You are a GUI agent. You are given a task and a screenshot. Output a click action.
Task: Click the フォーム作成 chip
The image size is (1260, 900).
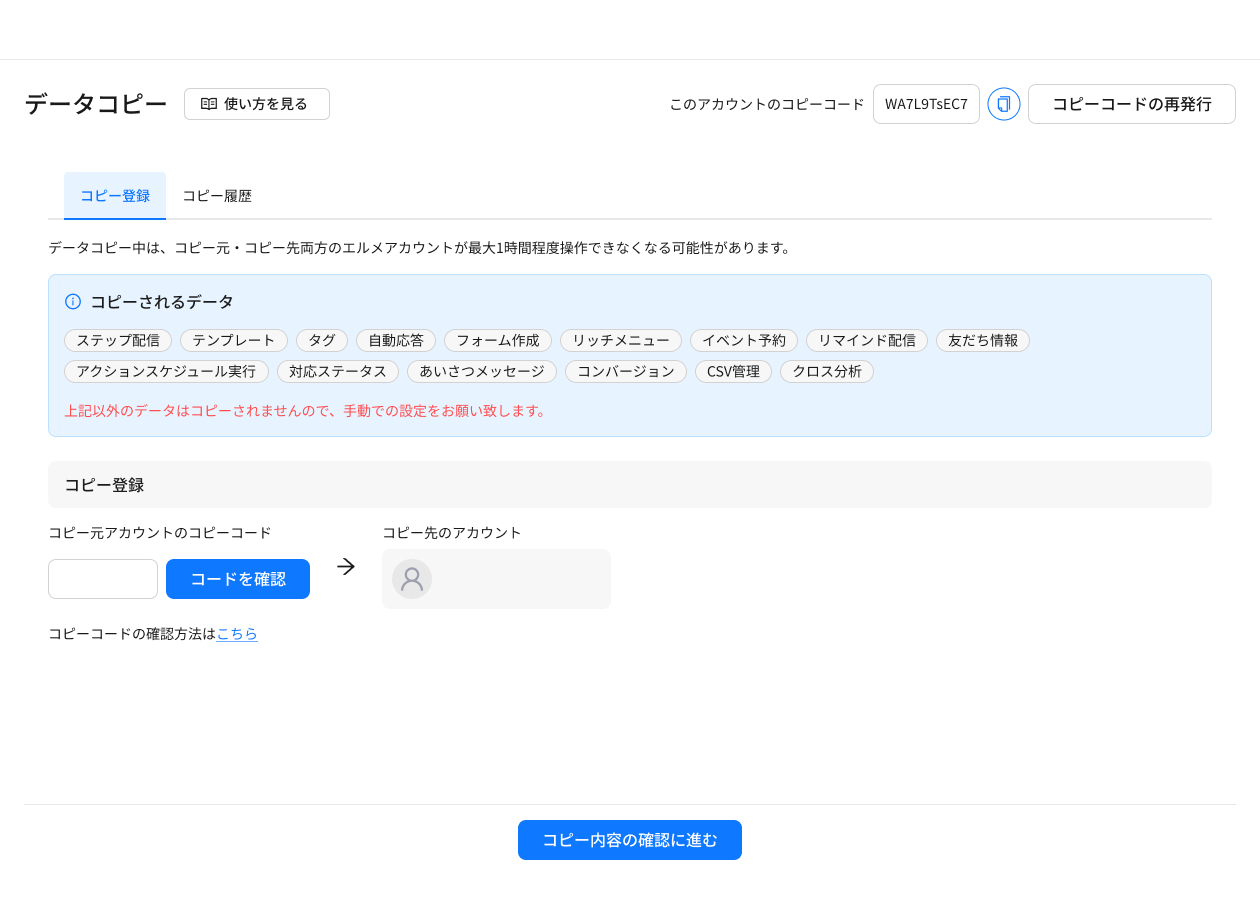498,340
